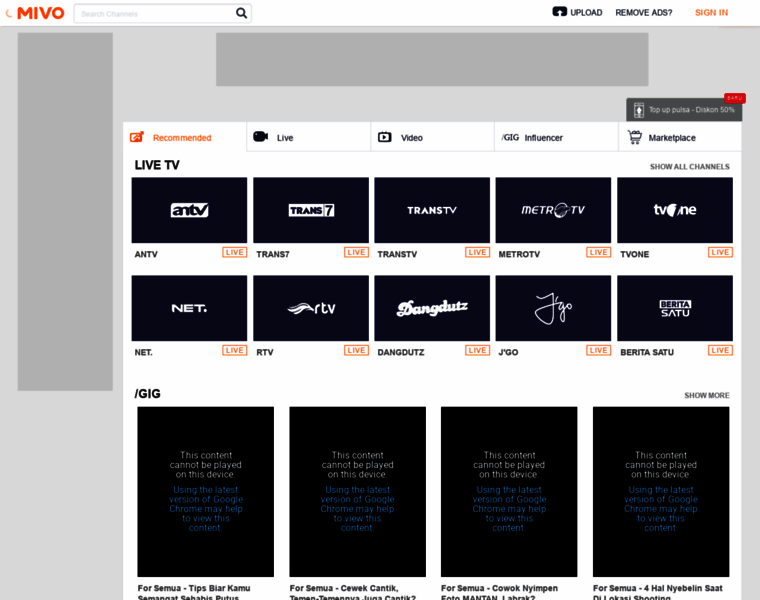Click the LIVE badge next to BERITA SATU

pos(720,350)
